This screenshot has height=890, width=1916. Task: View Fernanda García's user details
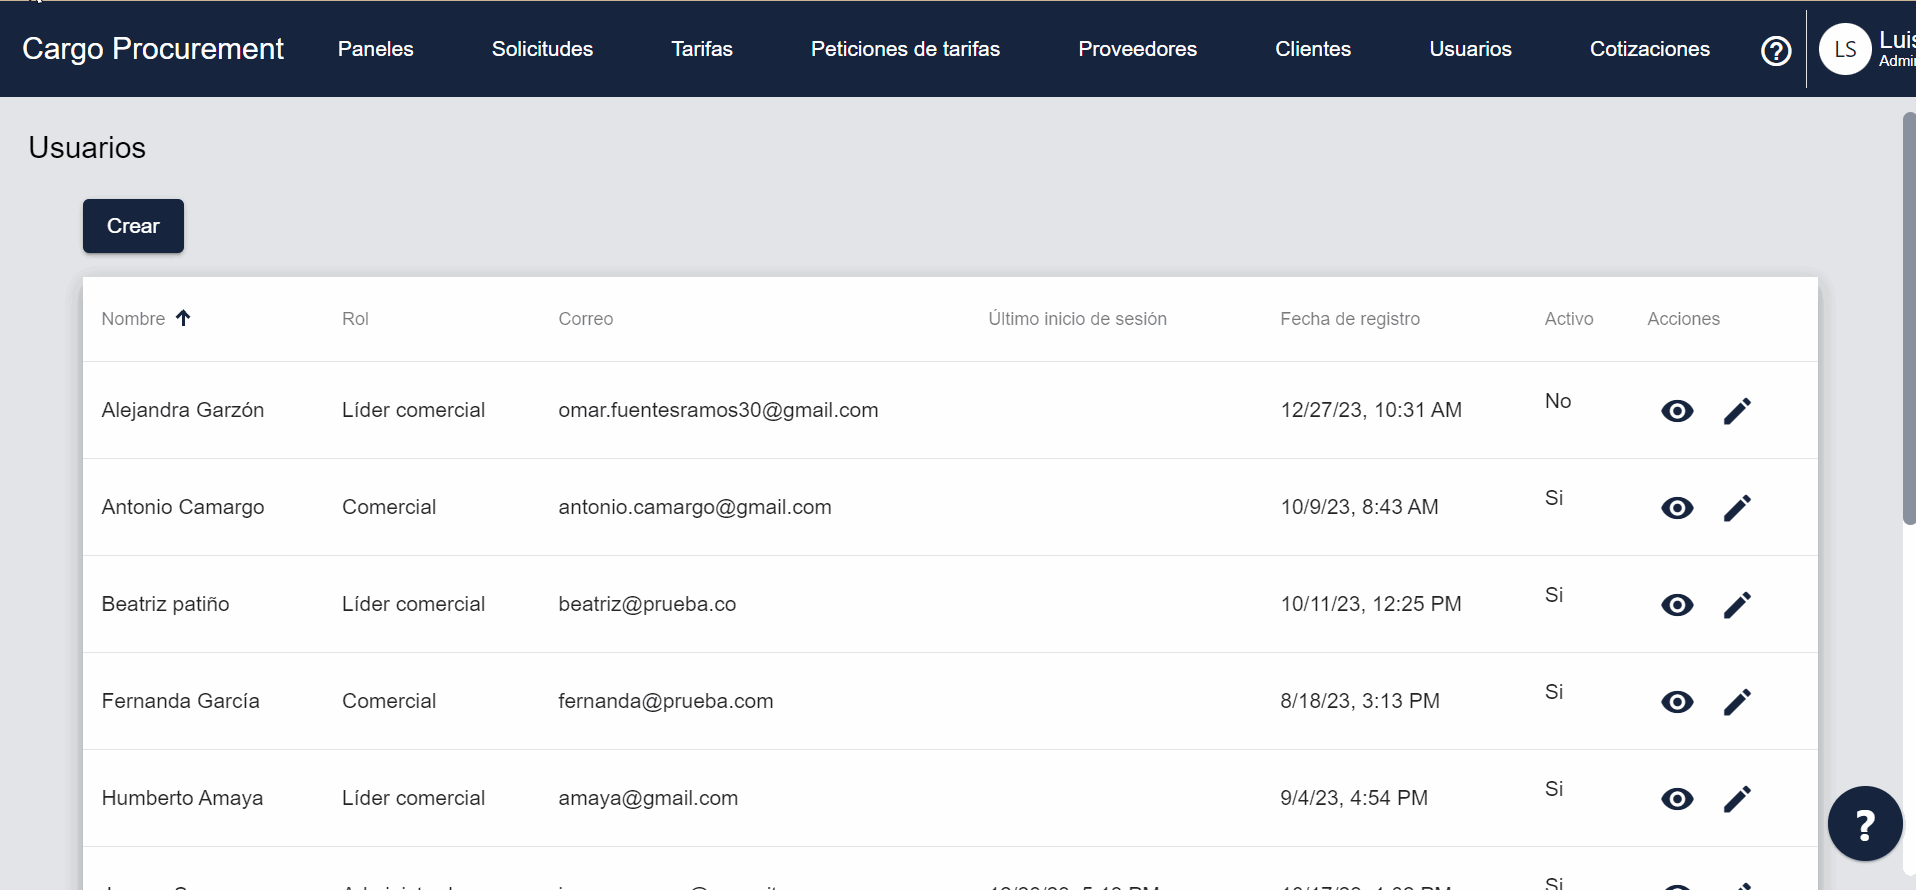(1677, 702)
